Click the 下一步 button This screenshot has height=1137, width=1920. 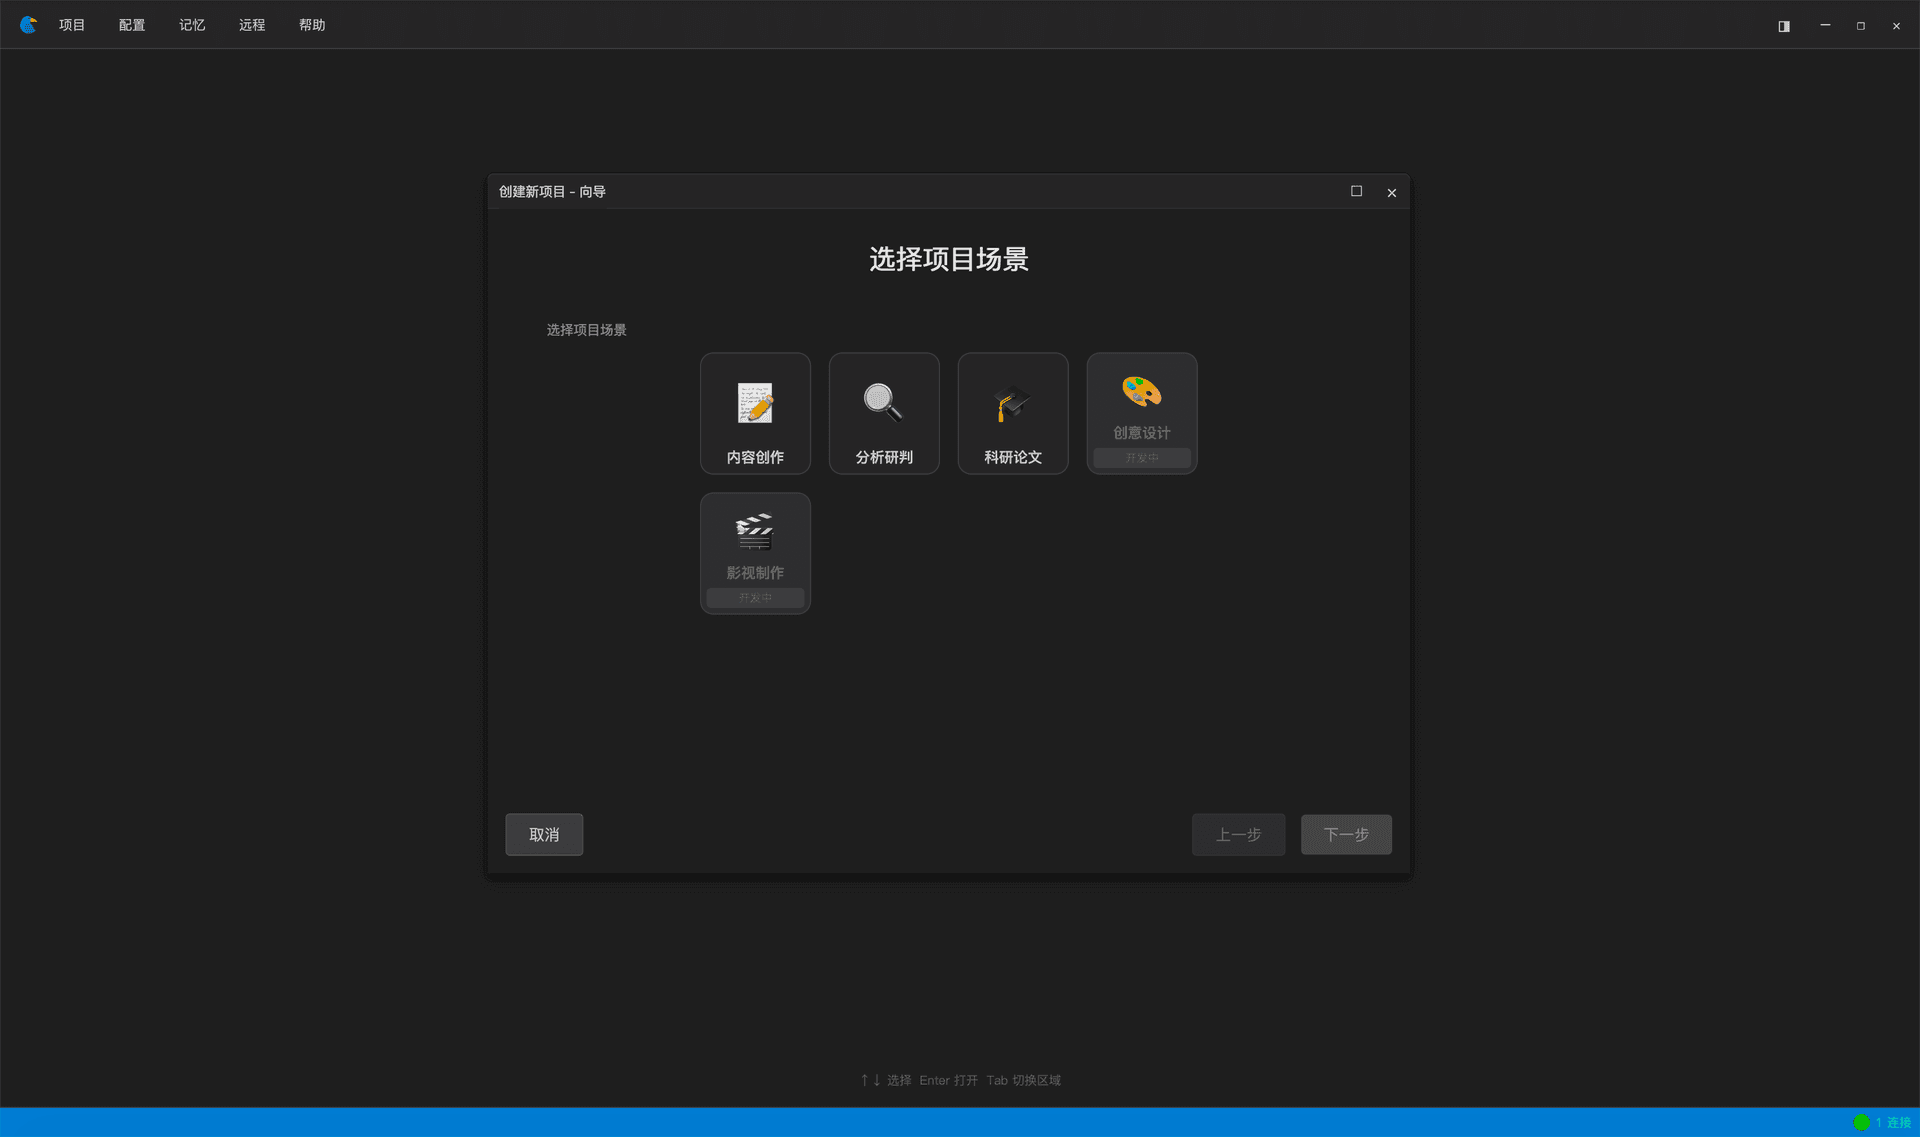(1345, 834)
